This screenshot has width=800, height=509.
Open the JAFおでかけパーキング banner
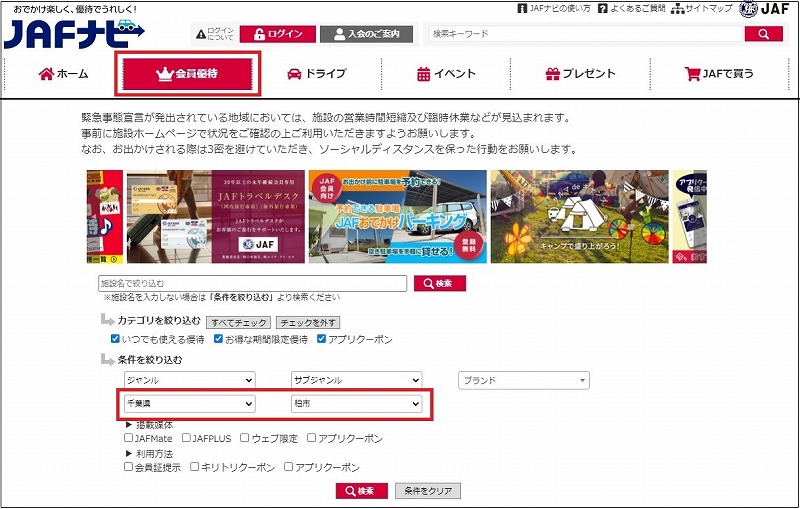click(x=397, y=217)
